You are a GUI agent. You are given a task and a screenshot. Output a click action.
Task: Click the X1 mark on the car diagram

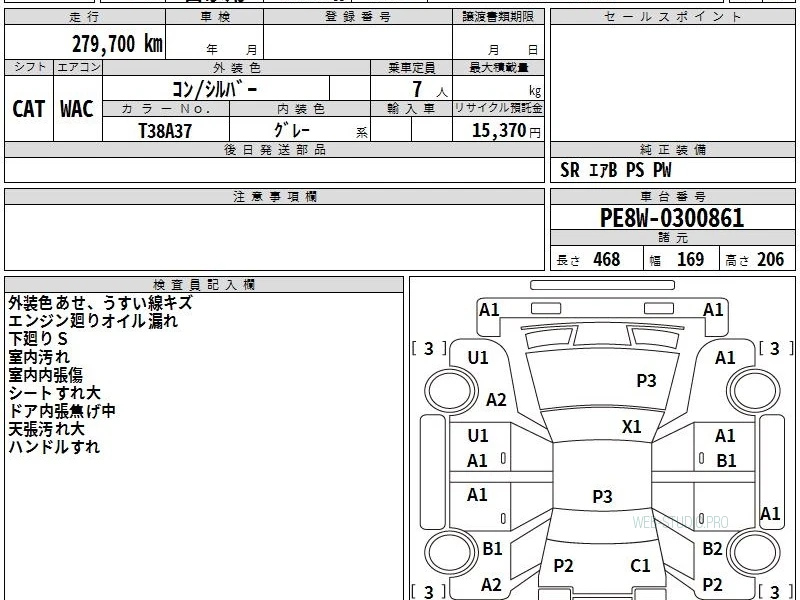631,427
